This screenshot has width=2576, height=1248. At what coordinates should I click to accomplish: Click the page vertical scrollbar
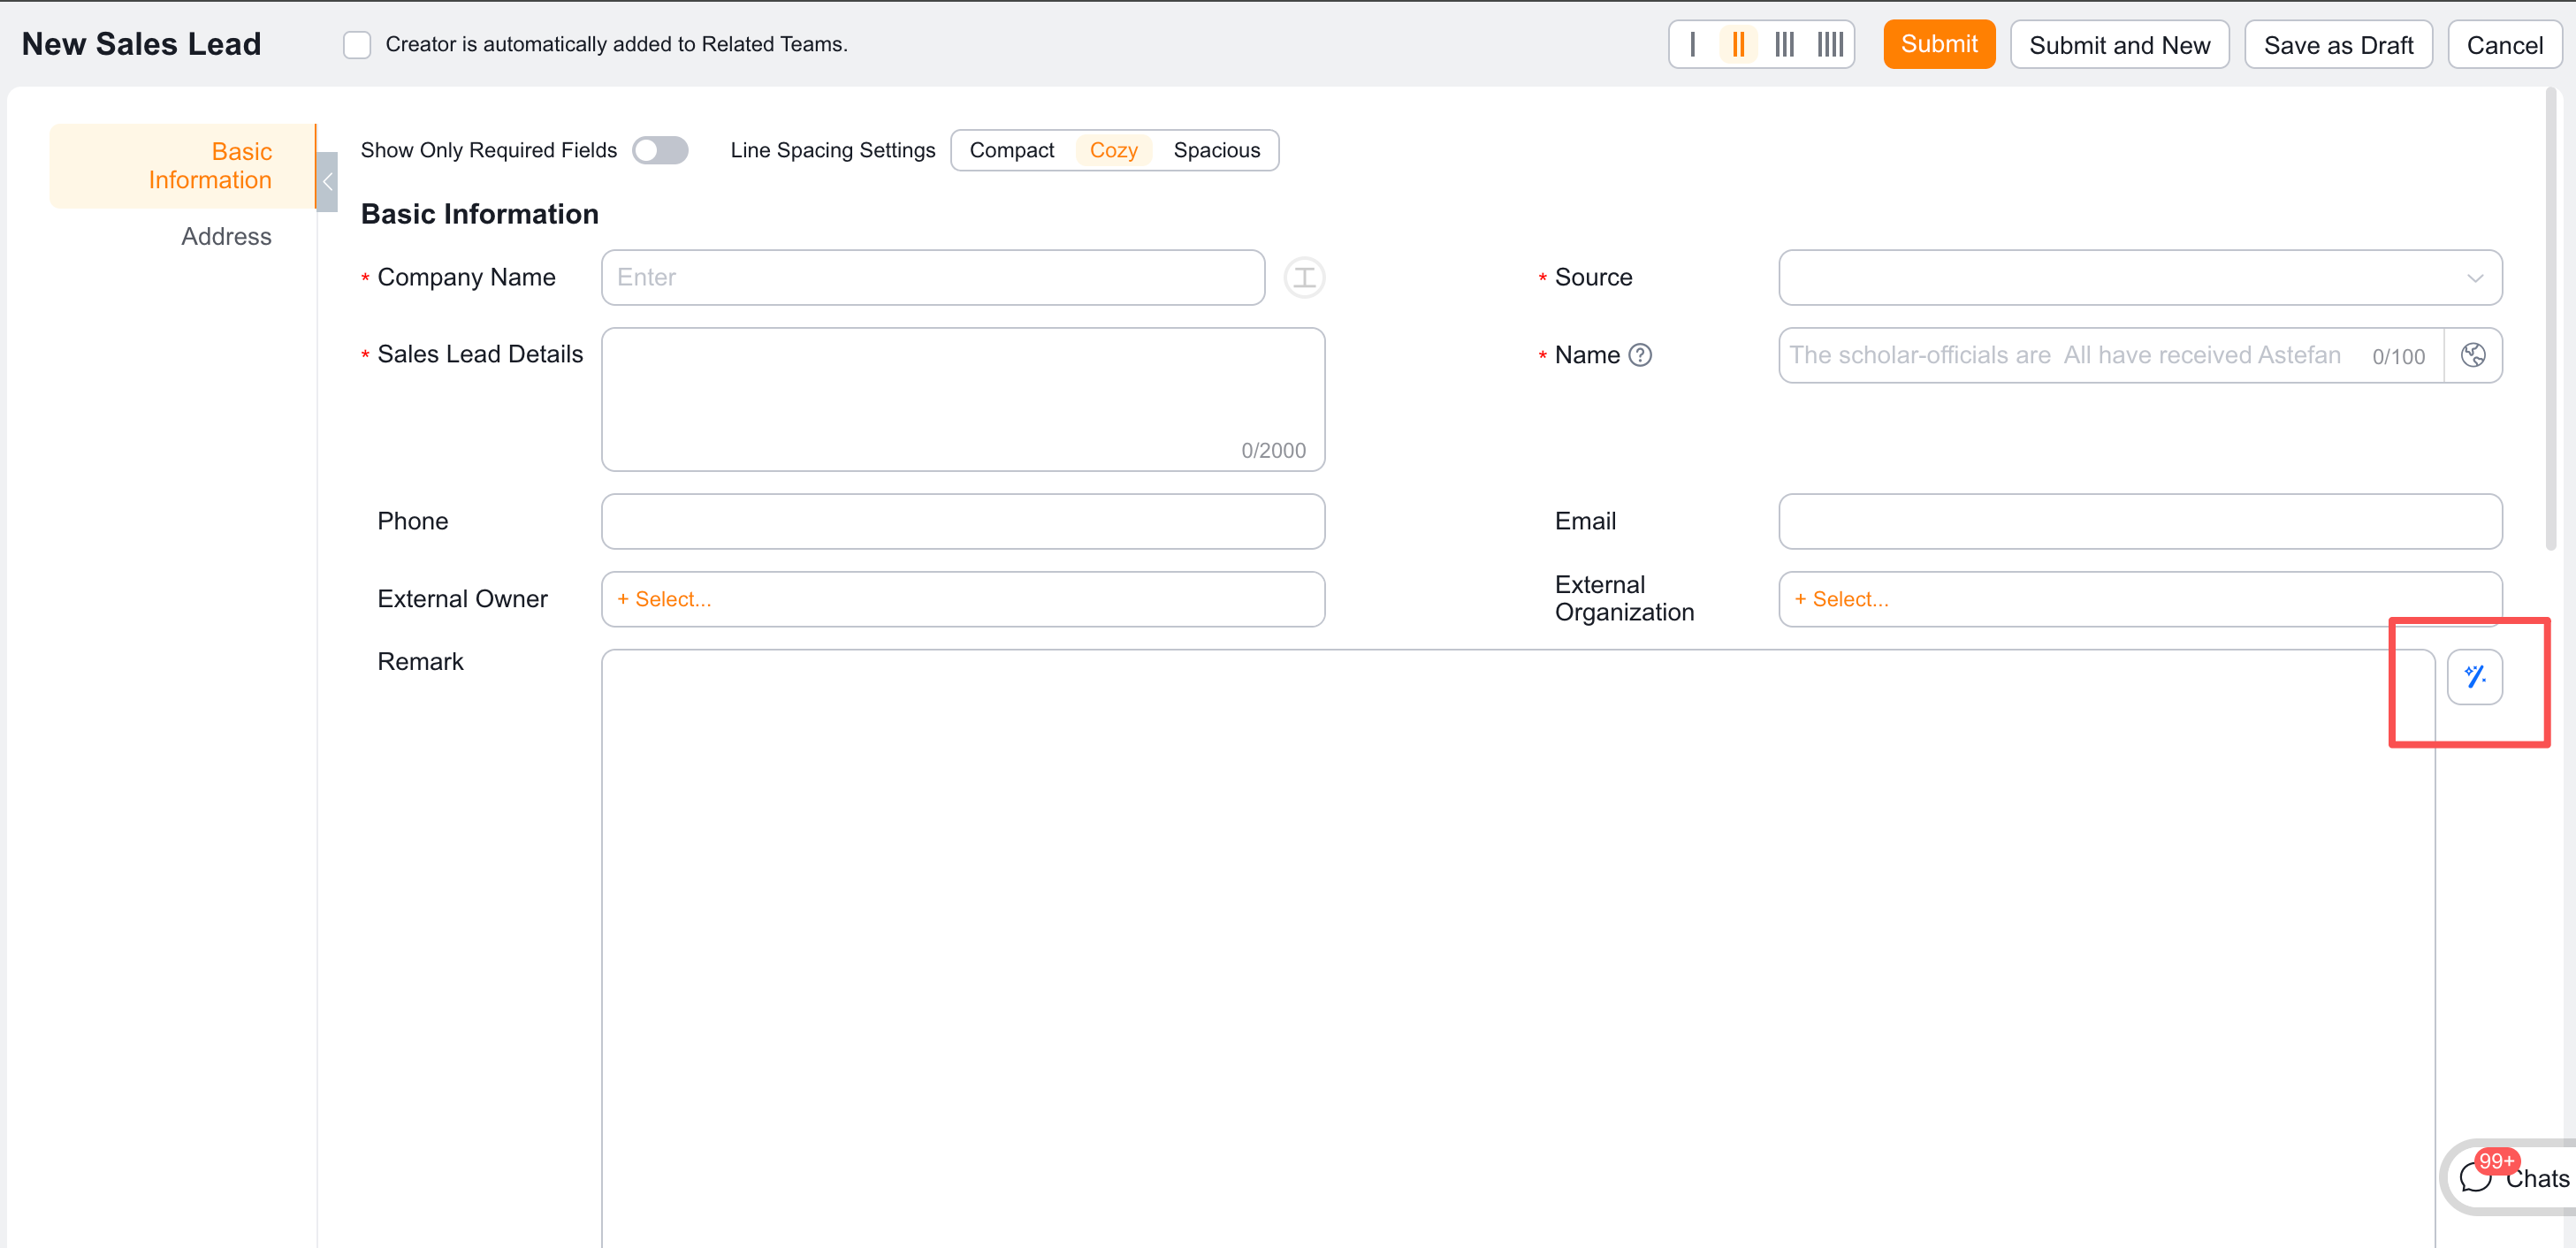tap(2551, 320)
